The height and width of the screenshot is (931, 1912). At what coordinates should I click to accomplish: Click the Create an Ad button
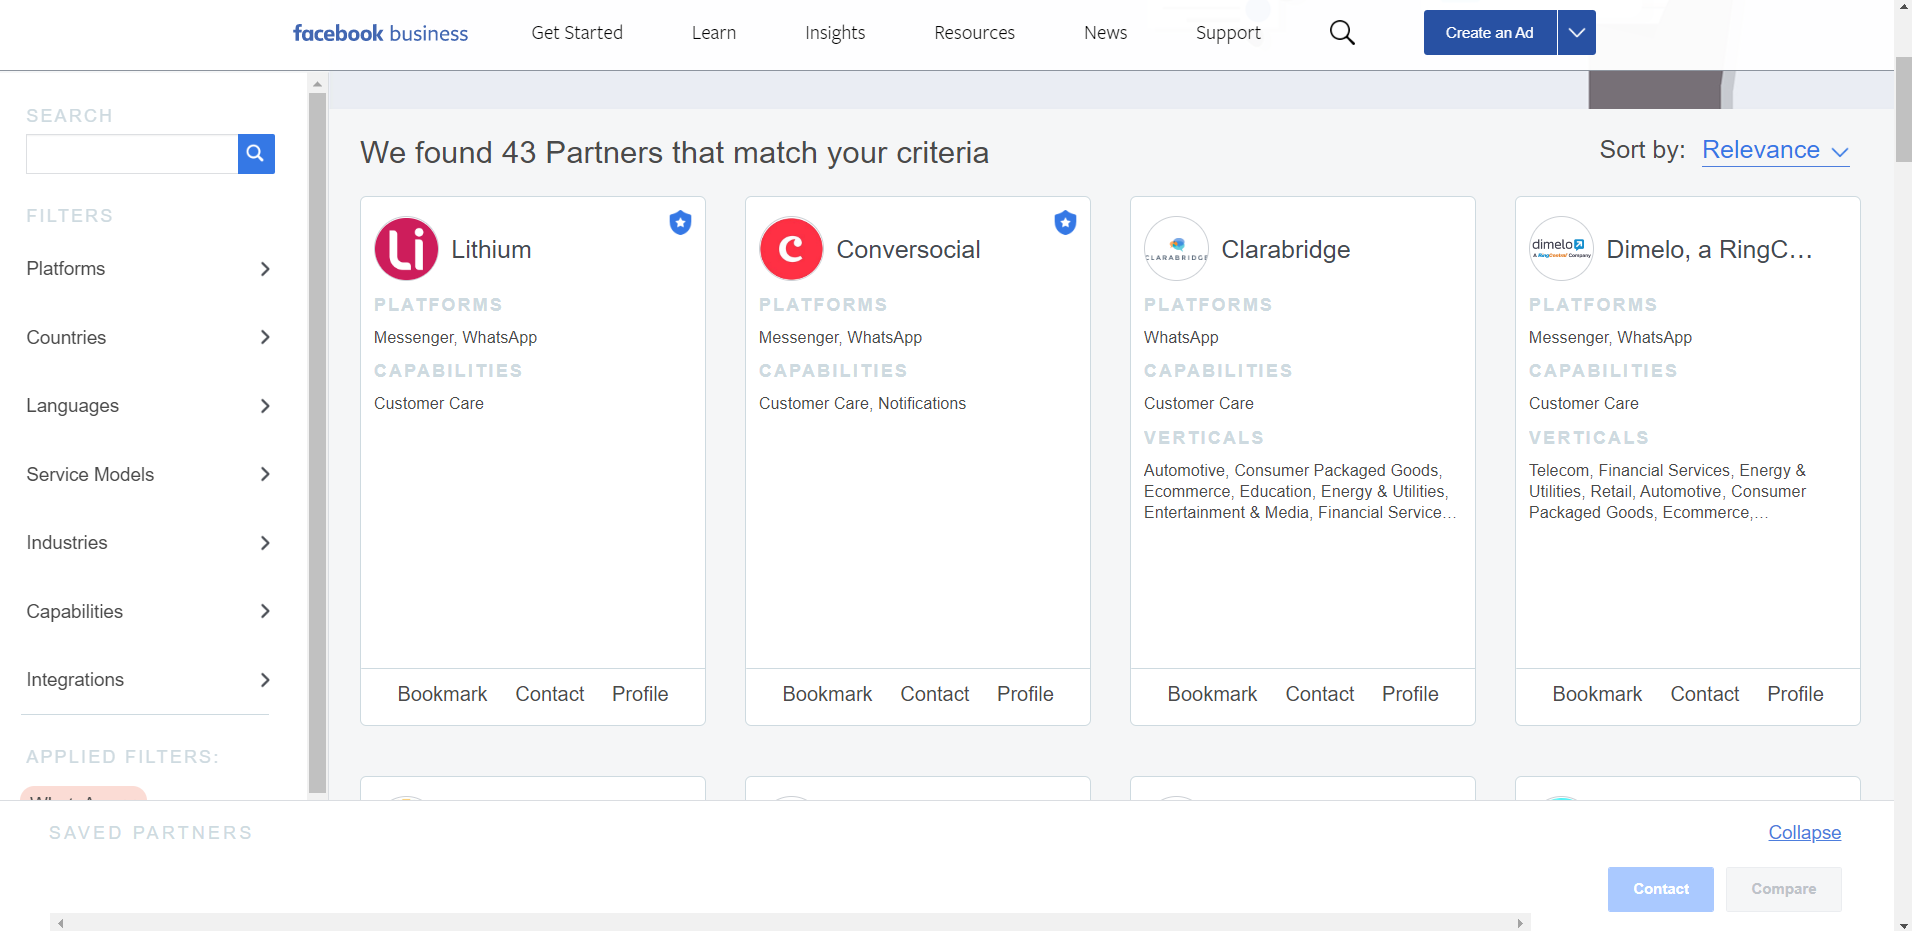pos(1490,33)
